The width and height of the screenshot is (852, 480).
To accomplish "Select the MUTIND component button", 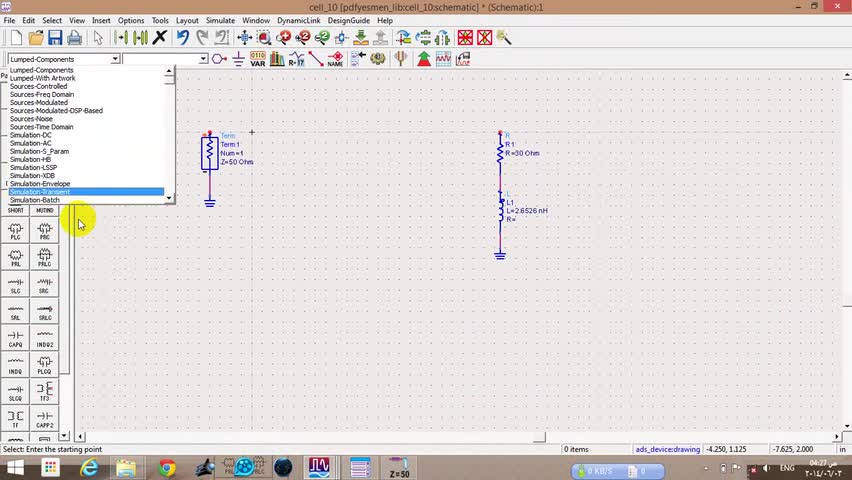I will [x=45, y=210].
